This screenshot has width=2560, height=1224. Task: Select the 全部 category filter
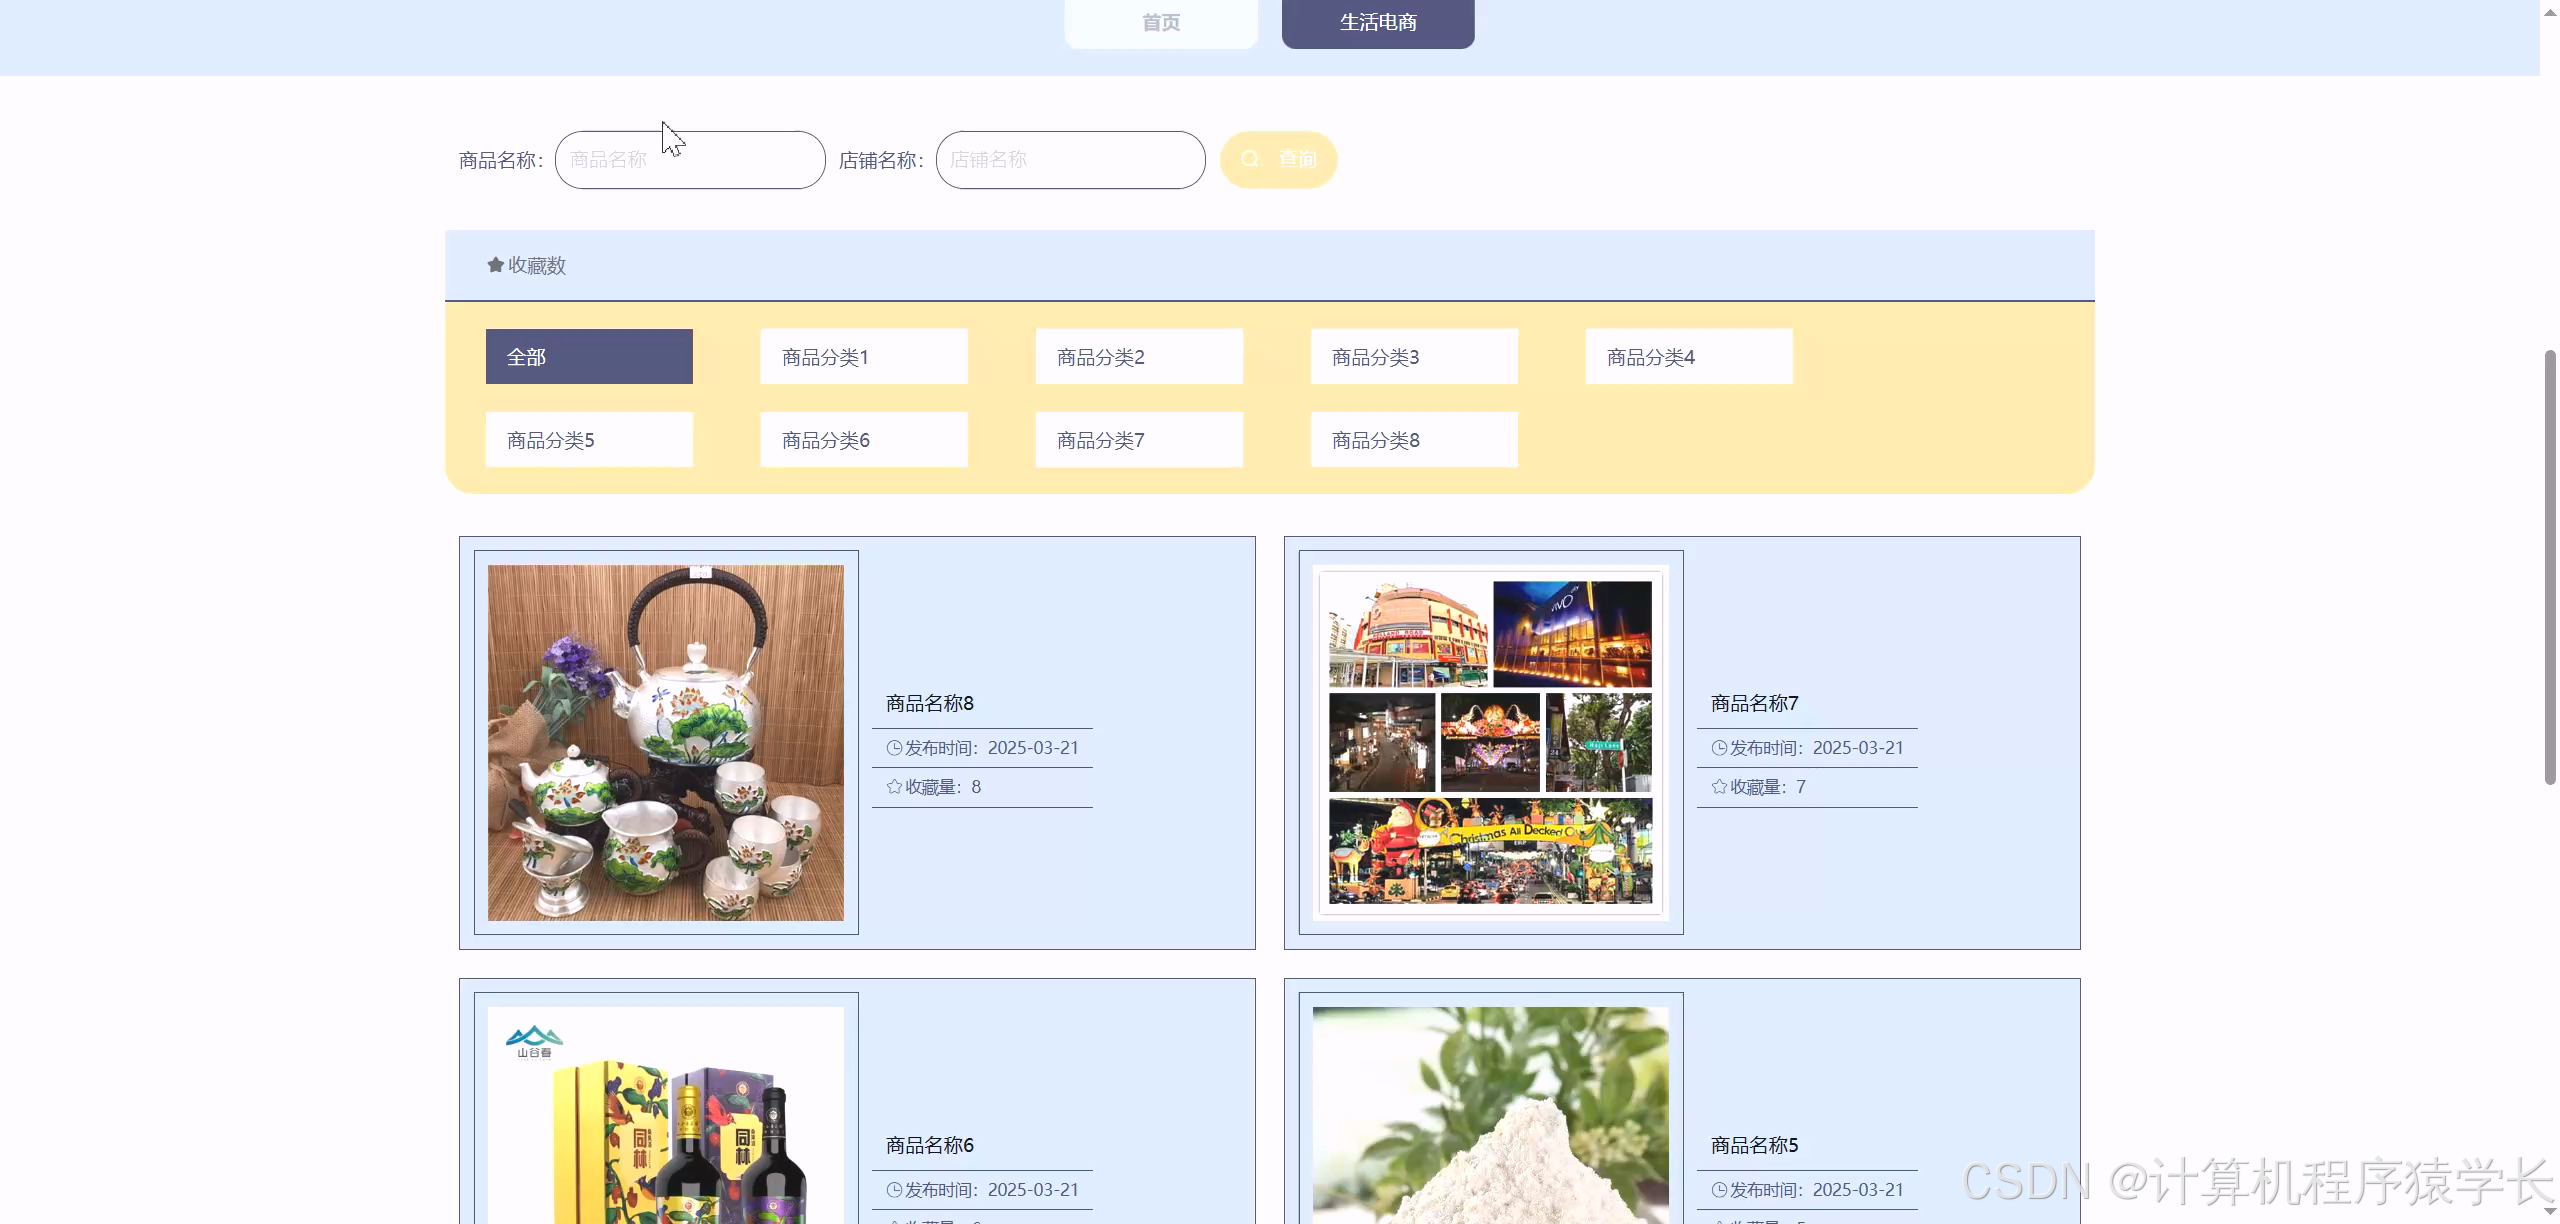click(588, 356)
